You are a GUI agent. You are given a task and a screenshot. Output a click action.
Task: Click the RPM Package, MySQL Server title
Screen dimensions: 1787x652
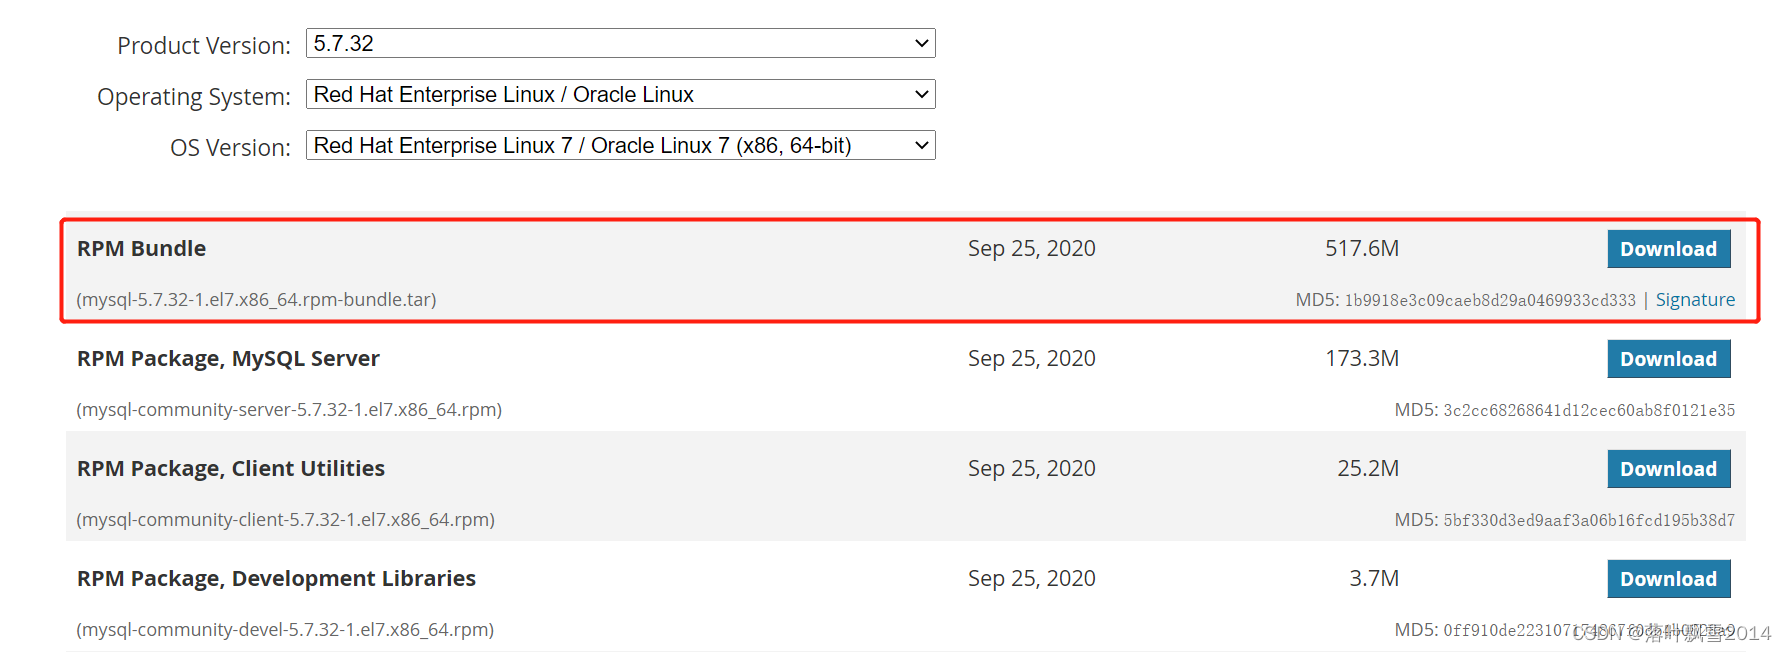[x=228, y=358]
